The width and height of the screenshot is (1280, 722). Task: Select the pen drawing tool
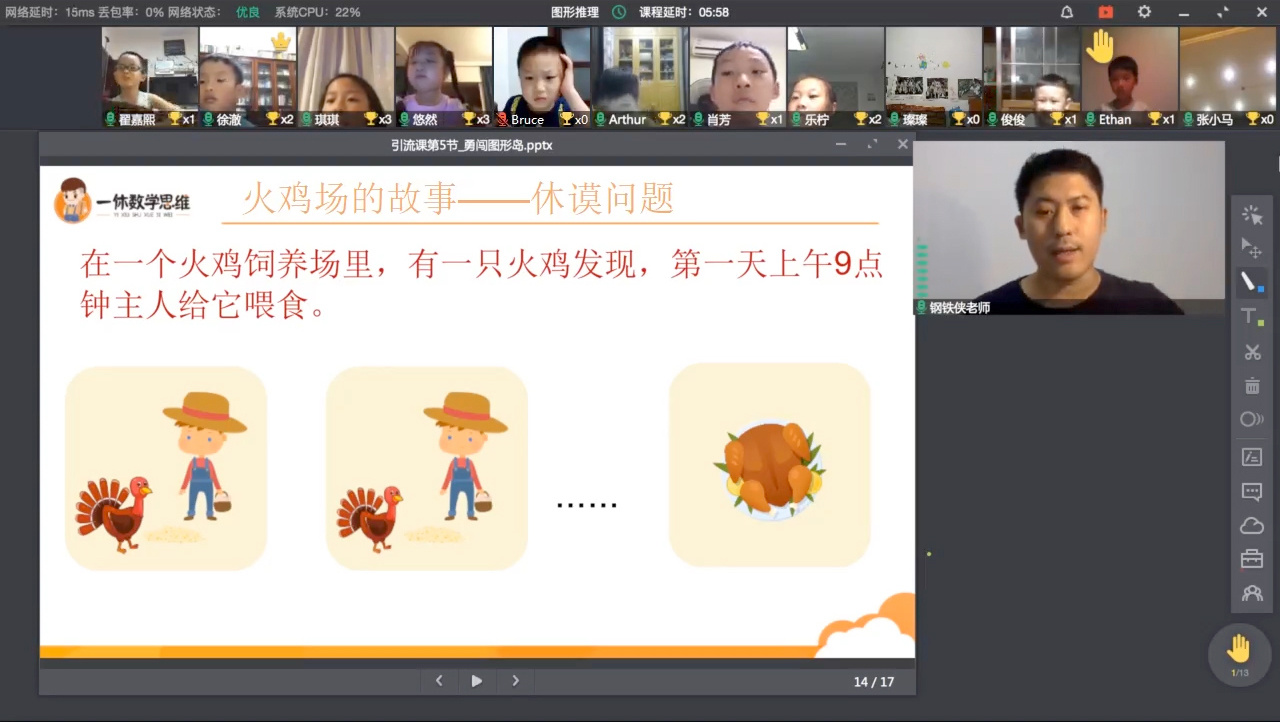point(1252,282)
